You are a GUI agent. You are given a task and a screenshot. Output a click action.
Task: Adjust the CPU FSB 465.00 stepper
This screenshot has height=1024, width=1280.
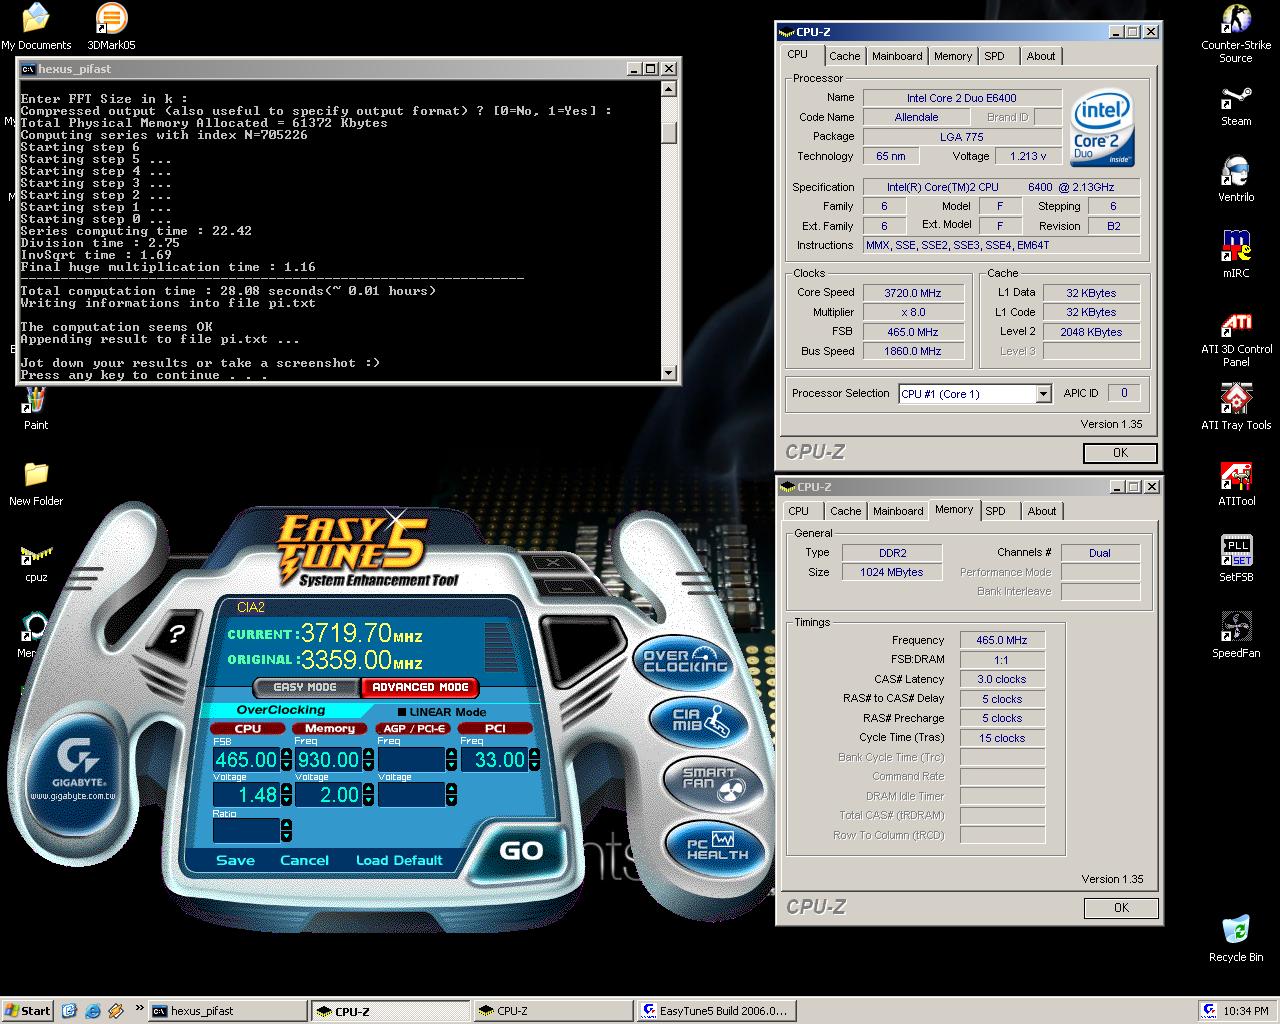coord(287,760)
